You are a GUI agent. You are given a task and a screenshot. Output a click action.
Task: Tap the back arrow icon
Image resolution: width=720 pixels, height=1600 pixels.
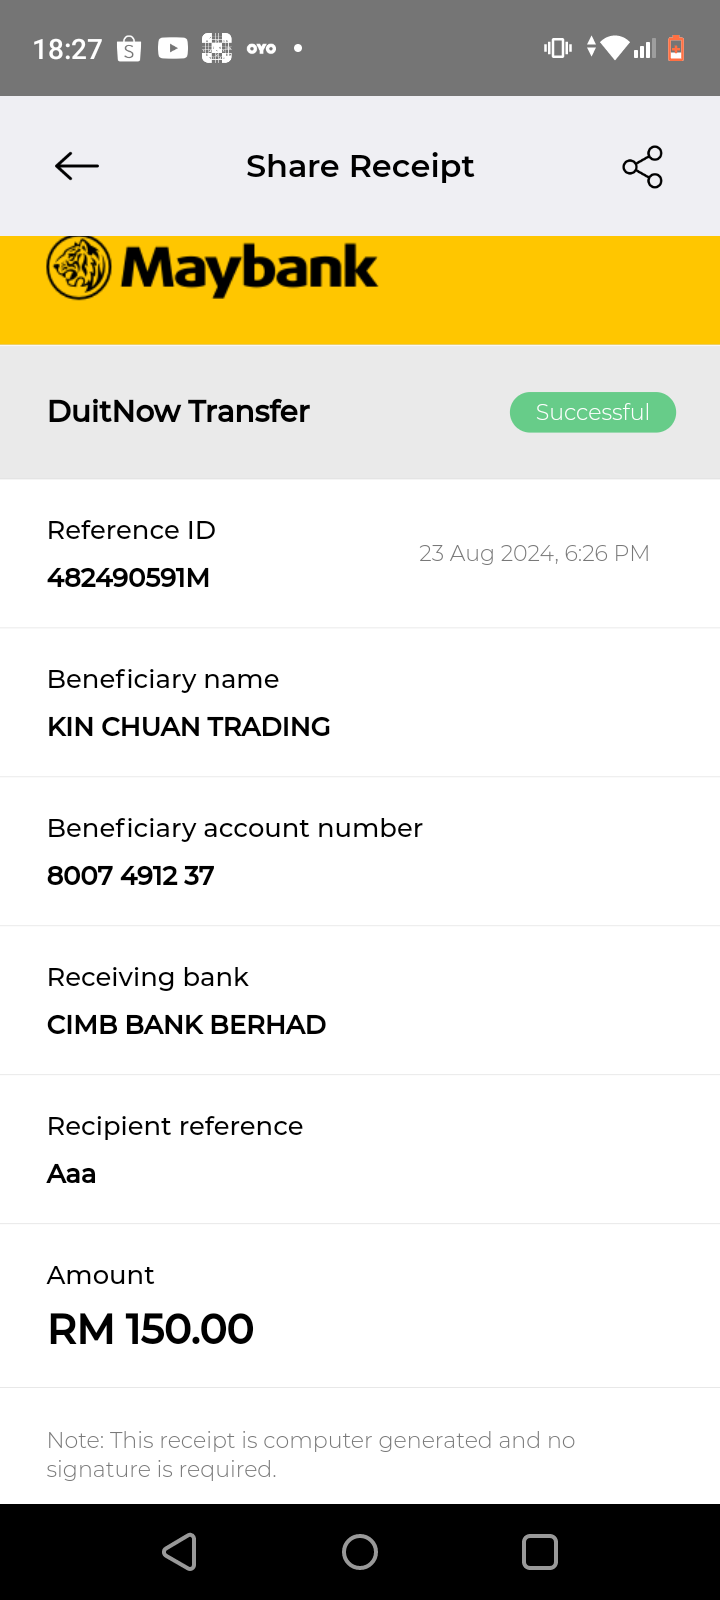coord(77,166)
